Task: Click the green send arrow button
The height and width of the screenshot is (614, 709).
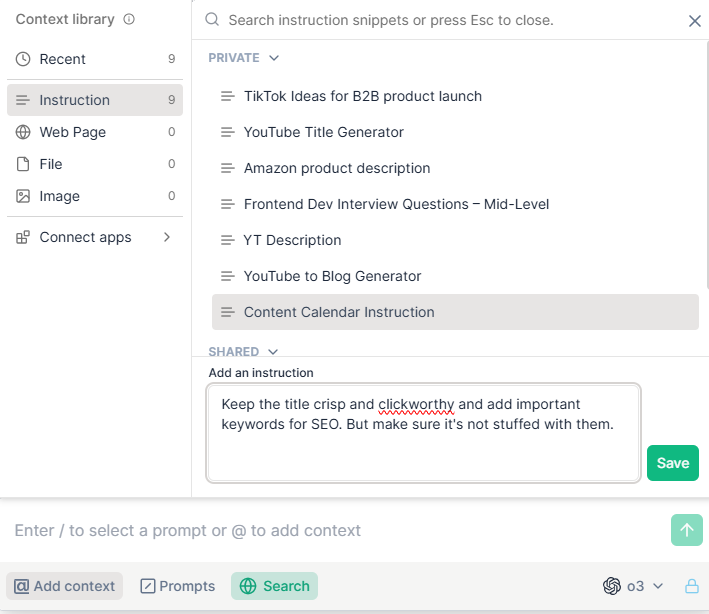Action: (686, 530)
